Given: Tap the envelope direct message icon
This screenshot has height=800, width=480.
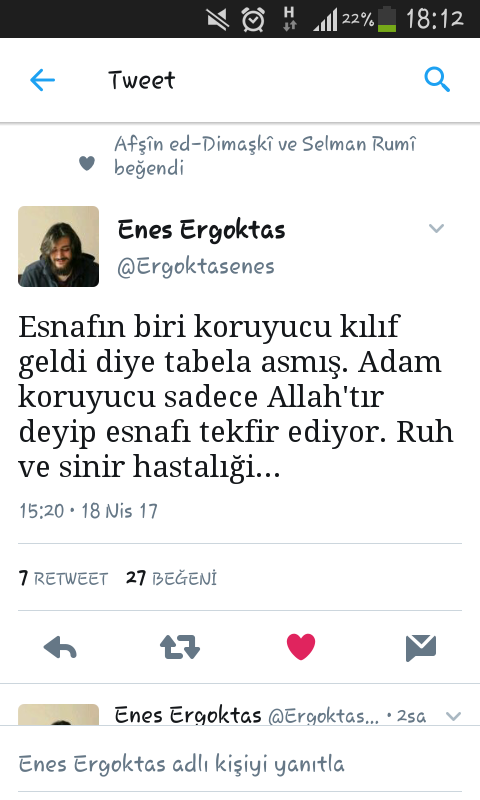Looking at the screenshot, I should pos(421,648).
